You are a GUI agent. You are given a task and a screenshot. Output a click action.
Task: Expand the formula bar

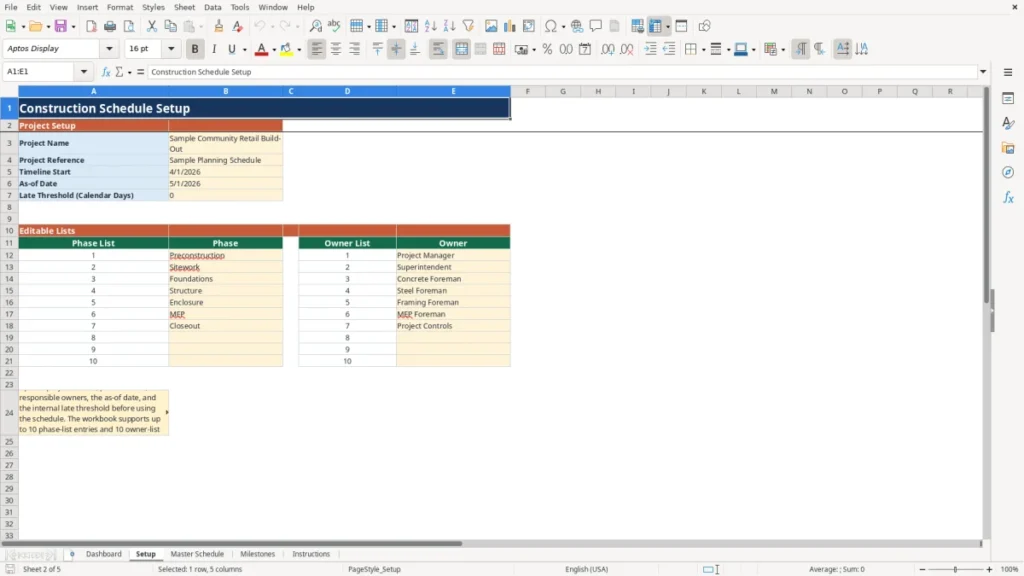[983, 72]
